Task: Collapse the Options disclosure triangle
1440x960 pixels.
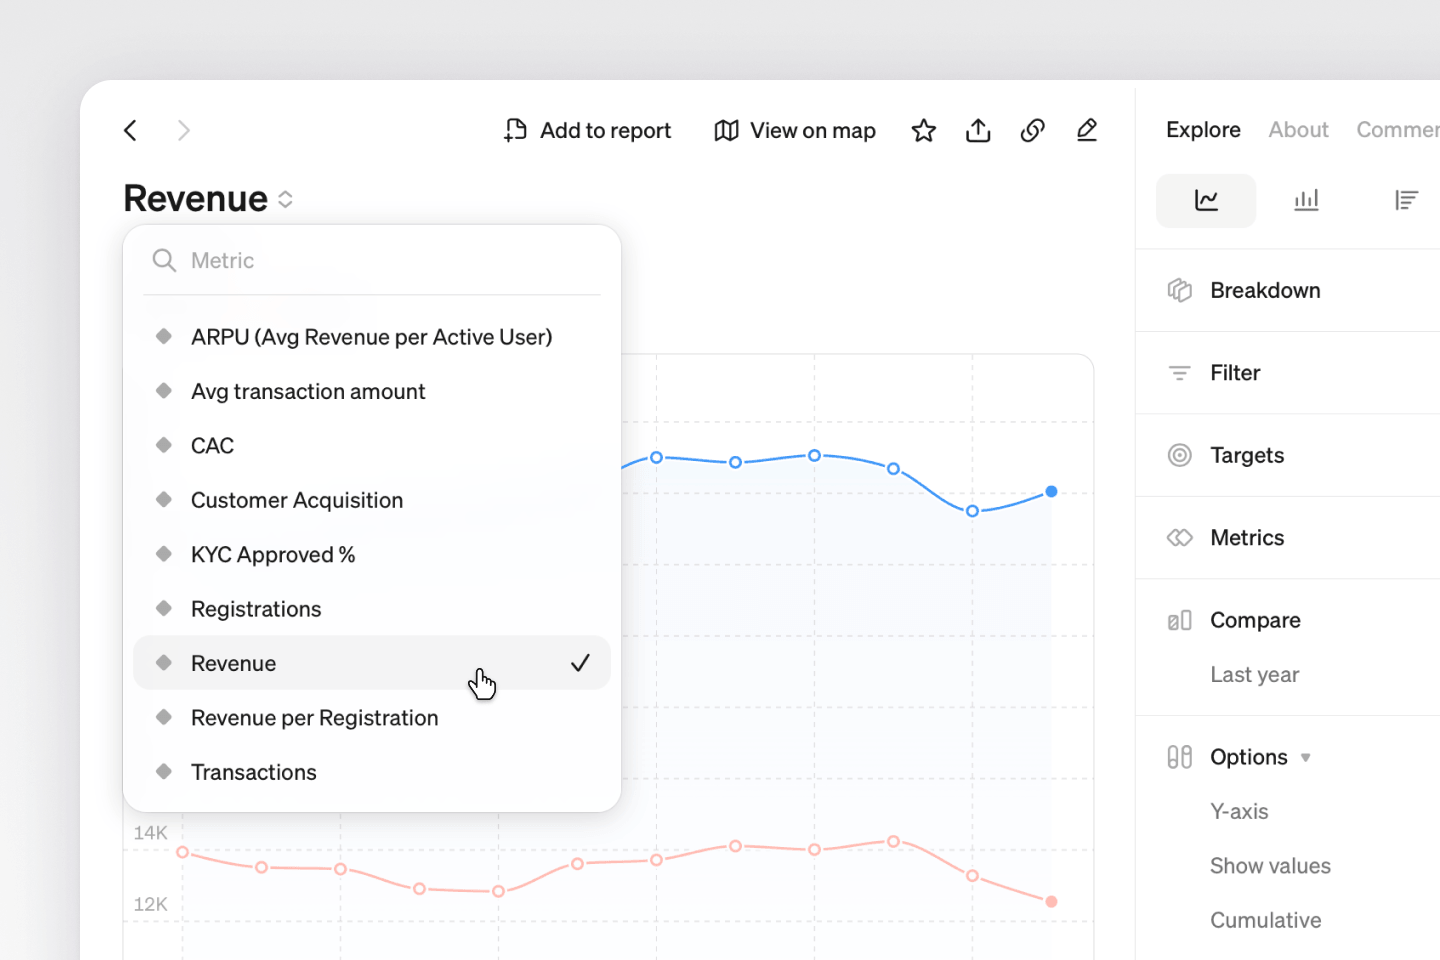Action: click(1306, 758)
